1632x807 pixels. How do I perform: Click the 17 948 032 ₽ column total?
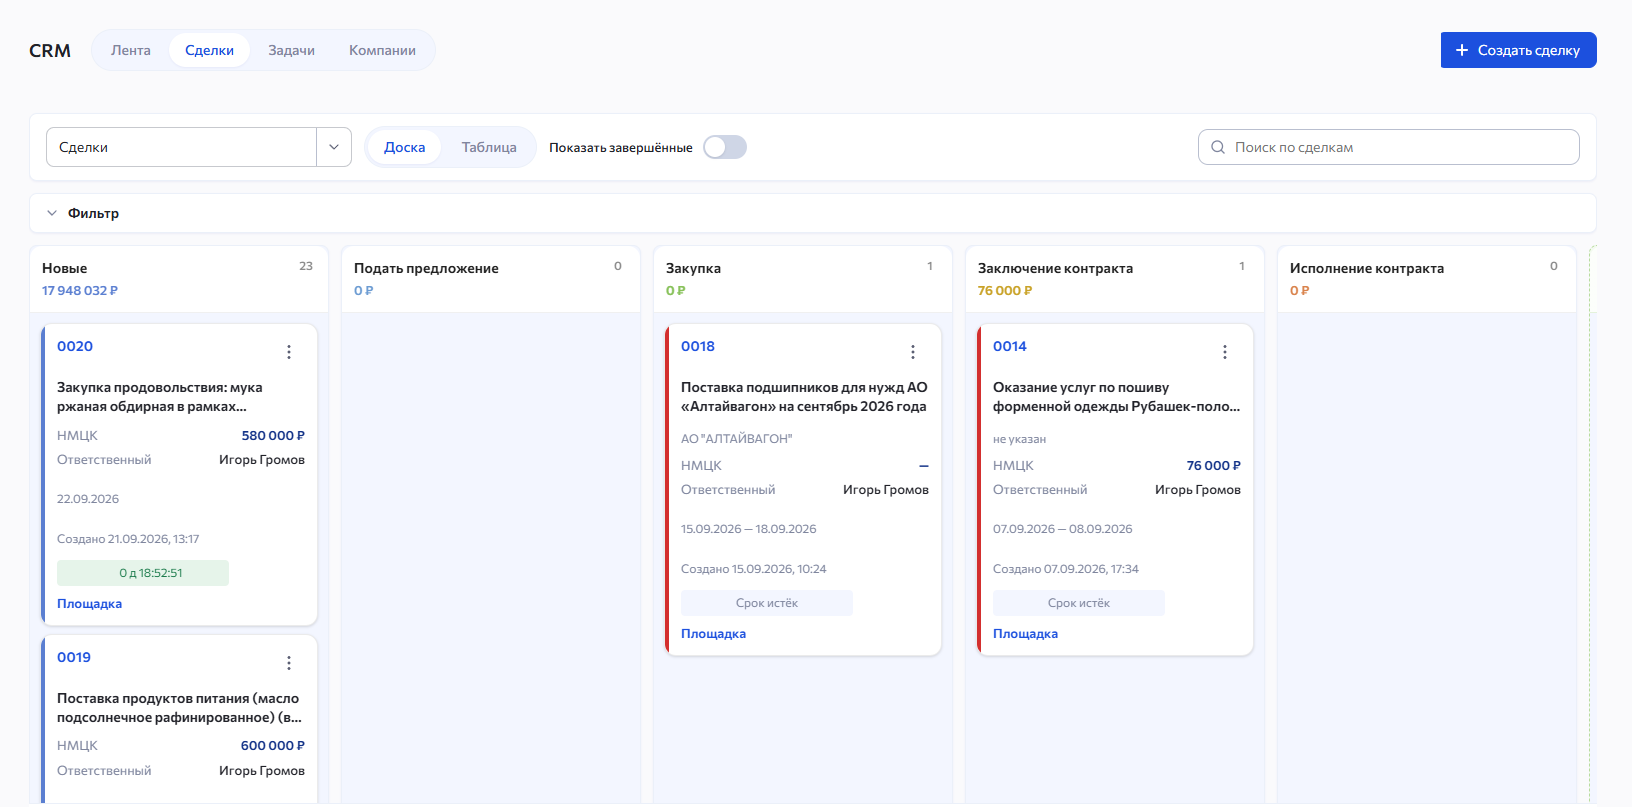pos(80,291)
